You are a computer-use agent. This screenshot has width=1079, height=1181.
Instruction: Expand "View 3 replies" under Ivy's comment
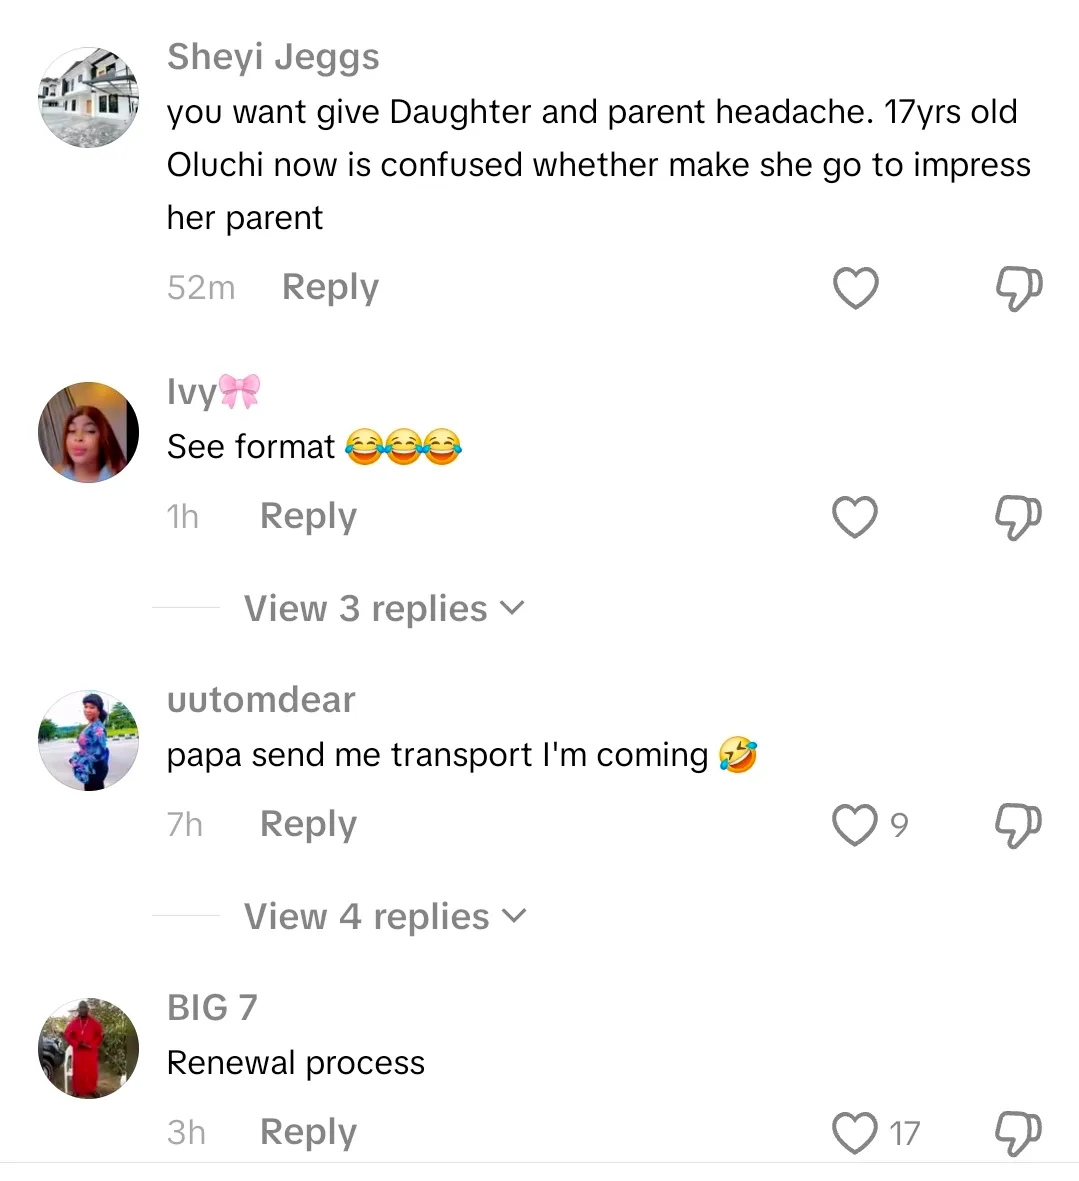pyautogui.click(x=384, y=609)
